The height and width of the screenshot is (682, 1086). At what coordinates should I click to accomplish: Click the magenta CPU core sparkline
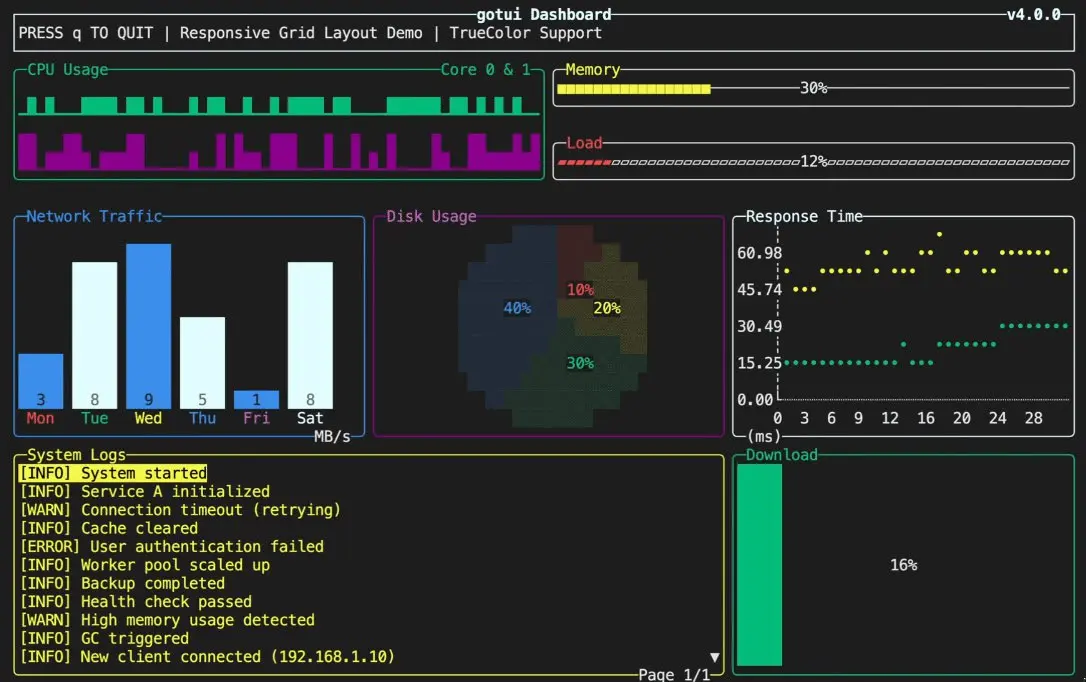[x=278, y=152]
